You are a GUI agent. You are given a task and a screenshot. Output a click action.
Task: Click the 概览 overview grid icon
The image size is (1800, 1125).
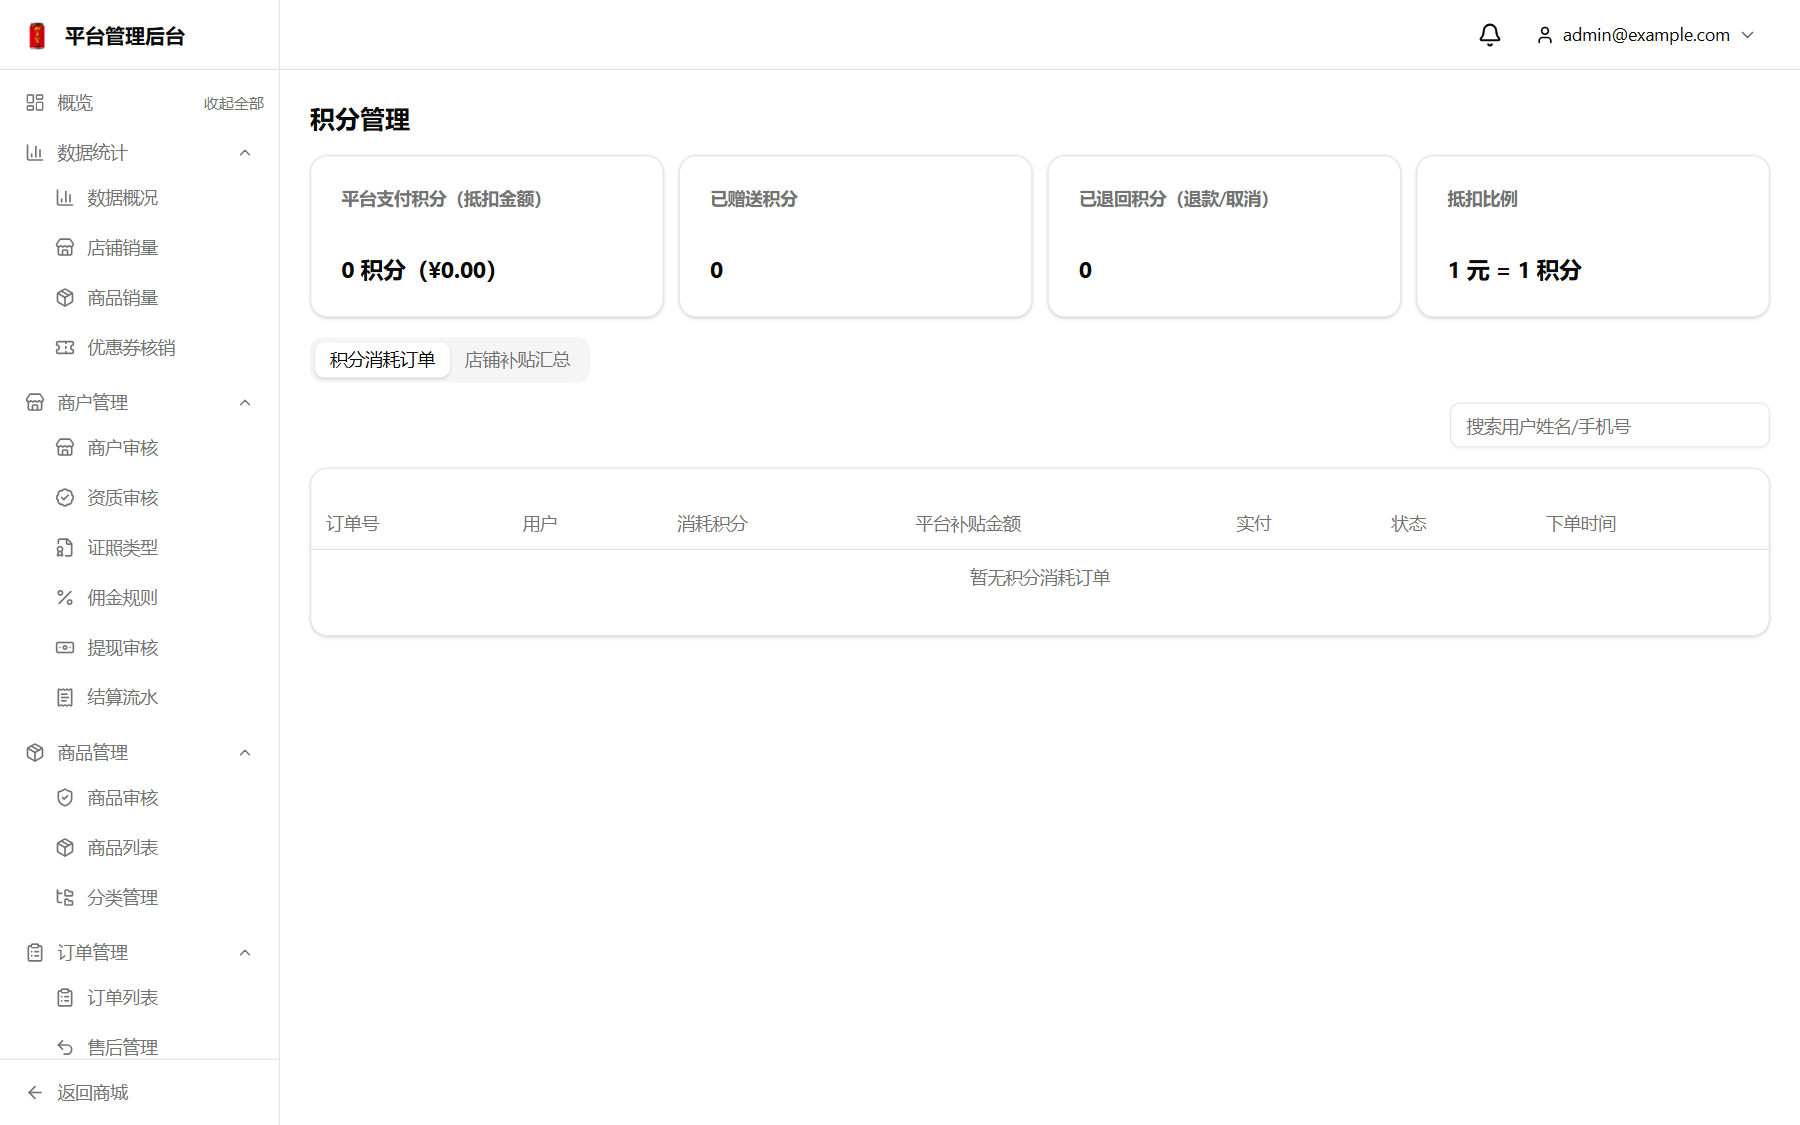tap(35, 103)
